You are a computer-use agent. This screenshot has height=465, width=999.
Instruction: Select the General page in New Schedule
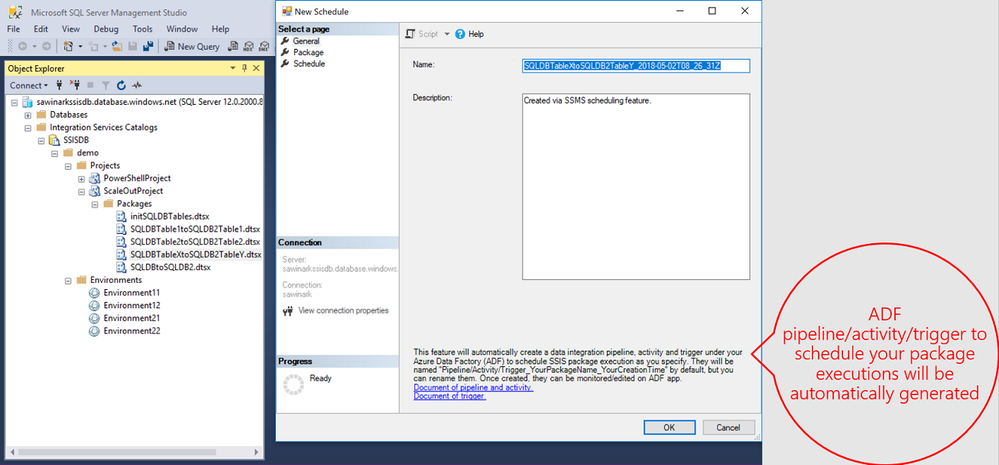(x=306, y=41)
